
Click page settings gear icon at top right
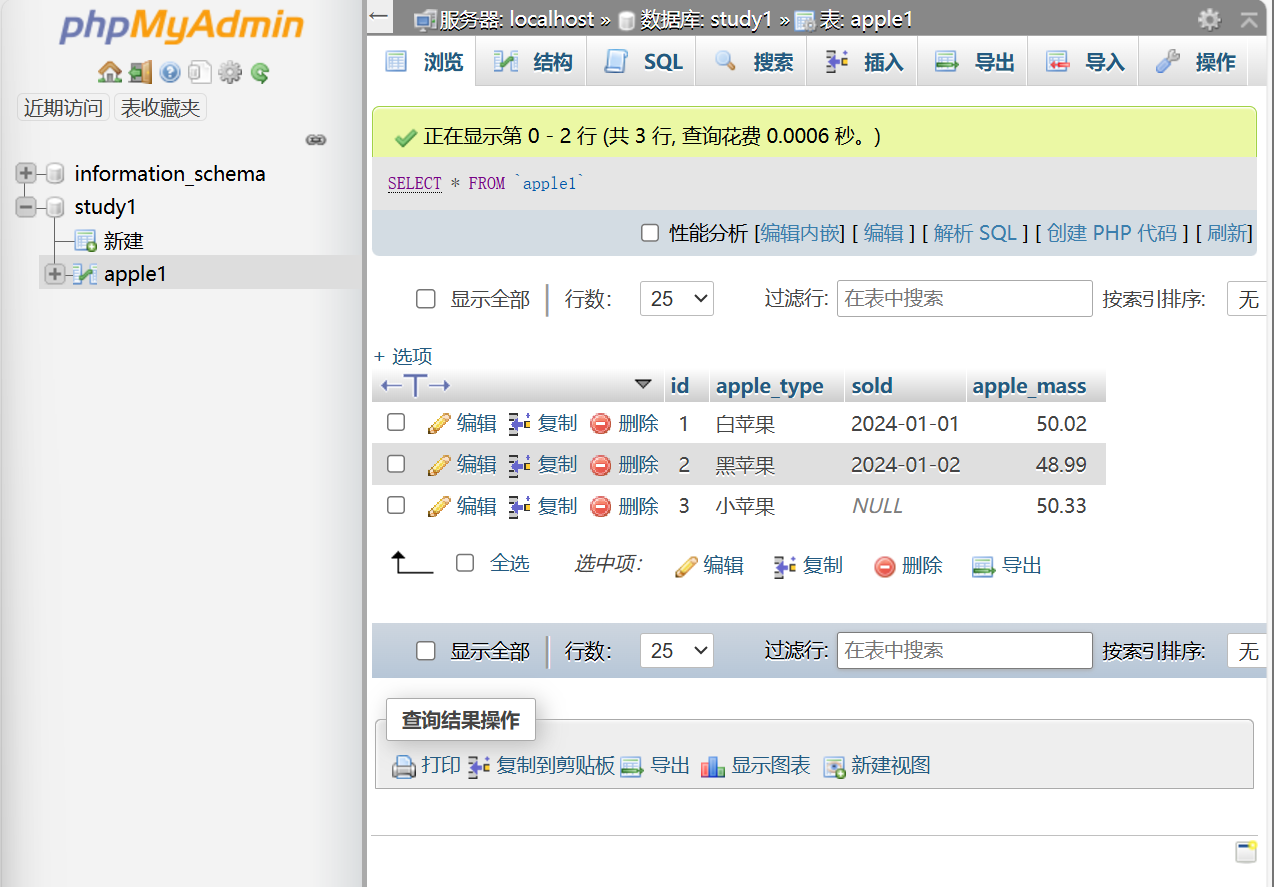coord(1209,19)
